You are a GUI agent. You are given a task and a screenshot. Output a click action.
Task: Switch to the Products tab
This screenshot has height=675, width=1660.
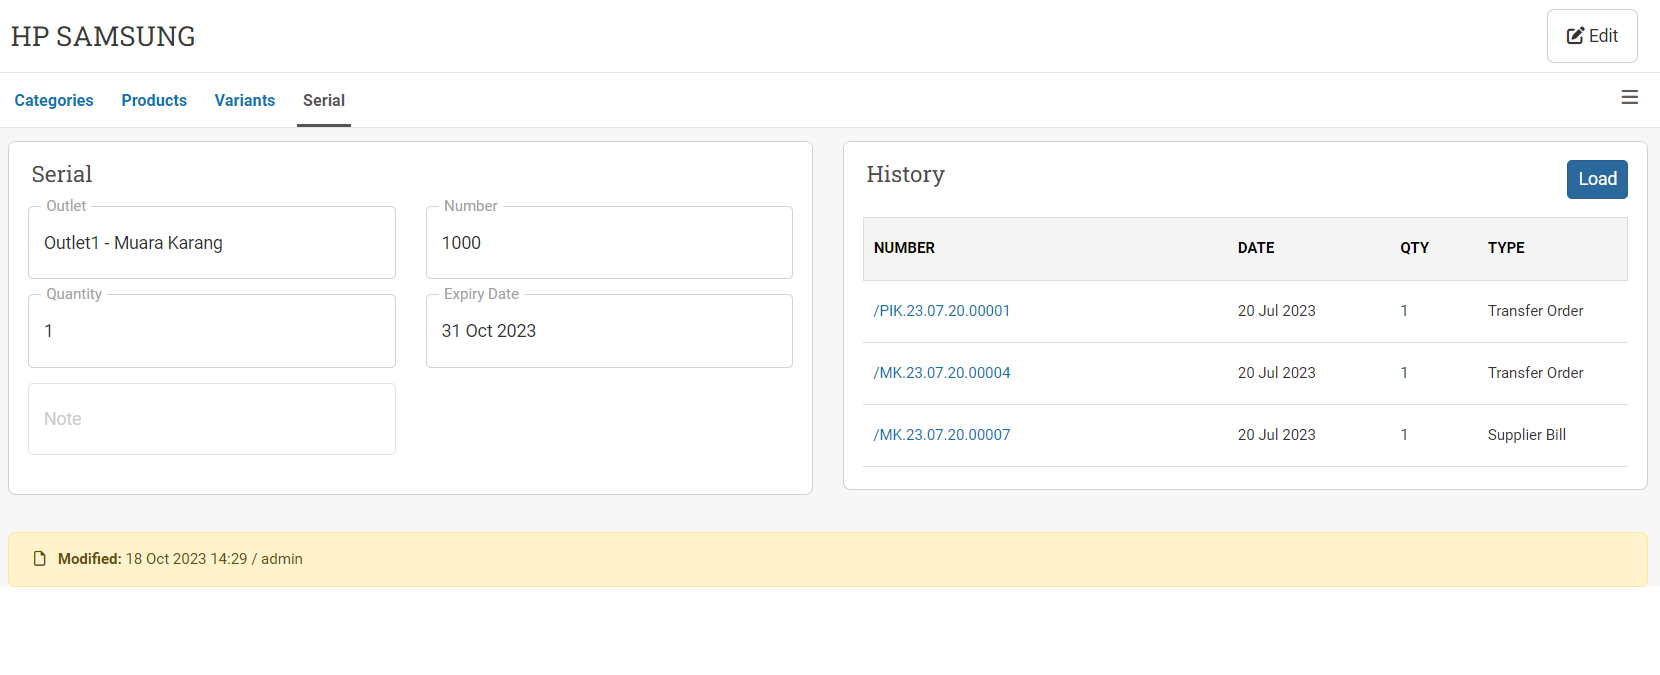click(x=154, y=100)
